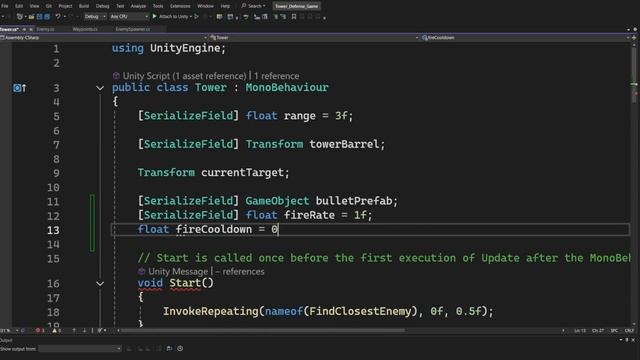This screenshot has height=360, width=640.
Task: Open the Attach to Unity dropdown arrow
Action: coord(191,17)
